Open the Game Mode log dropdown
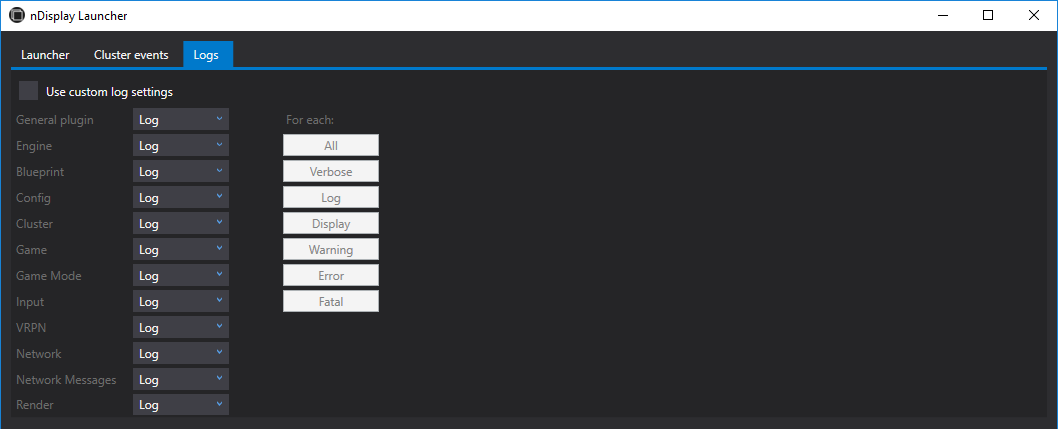The width and height of the screenshot is (1058, 429). point(181,275)
